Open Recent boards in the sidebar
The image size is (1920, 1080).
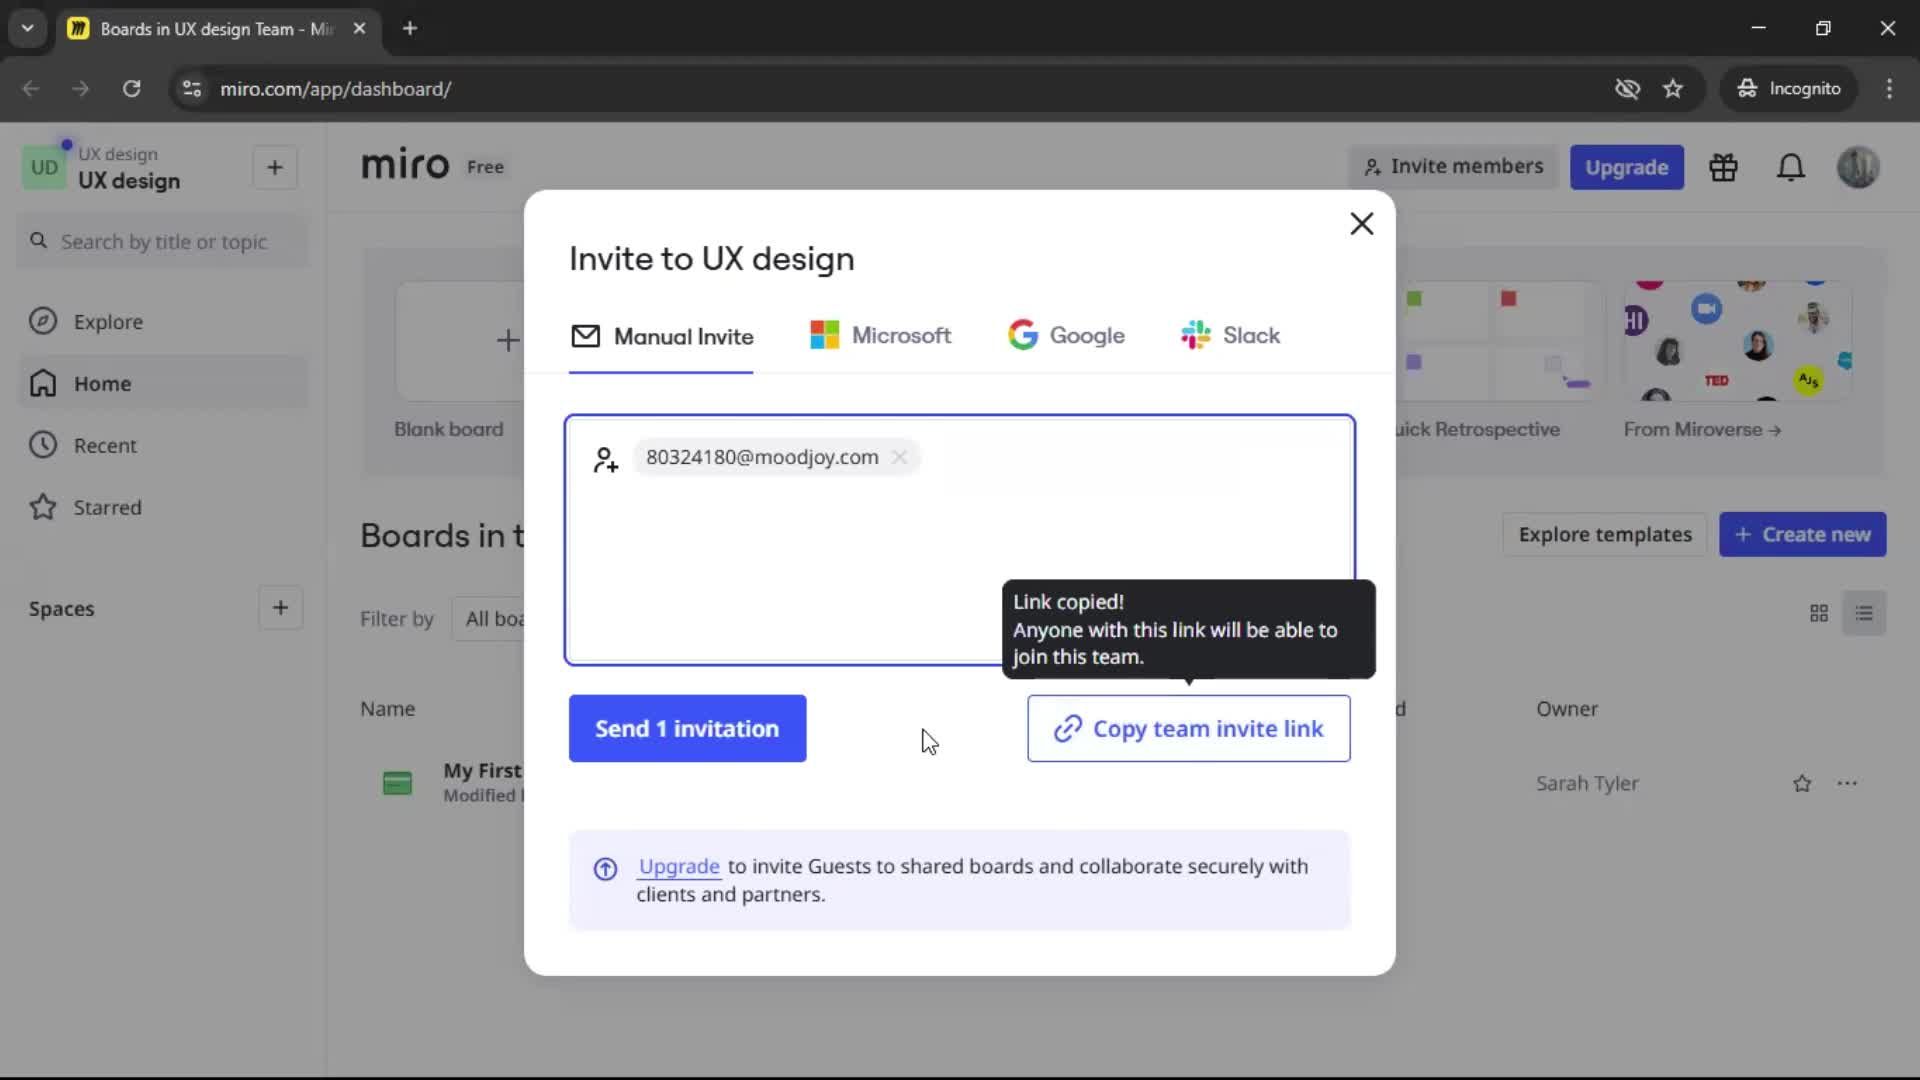coord(163,446)
